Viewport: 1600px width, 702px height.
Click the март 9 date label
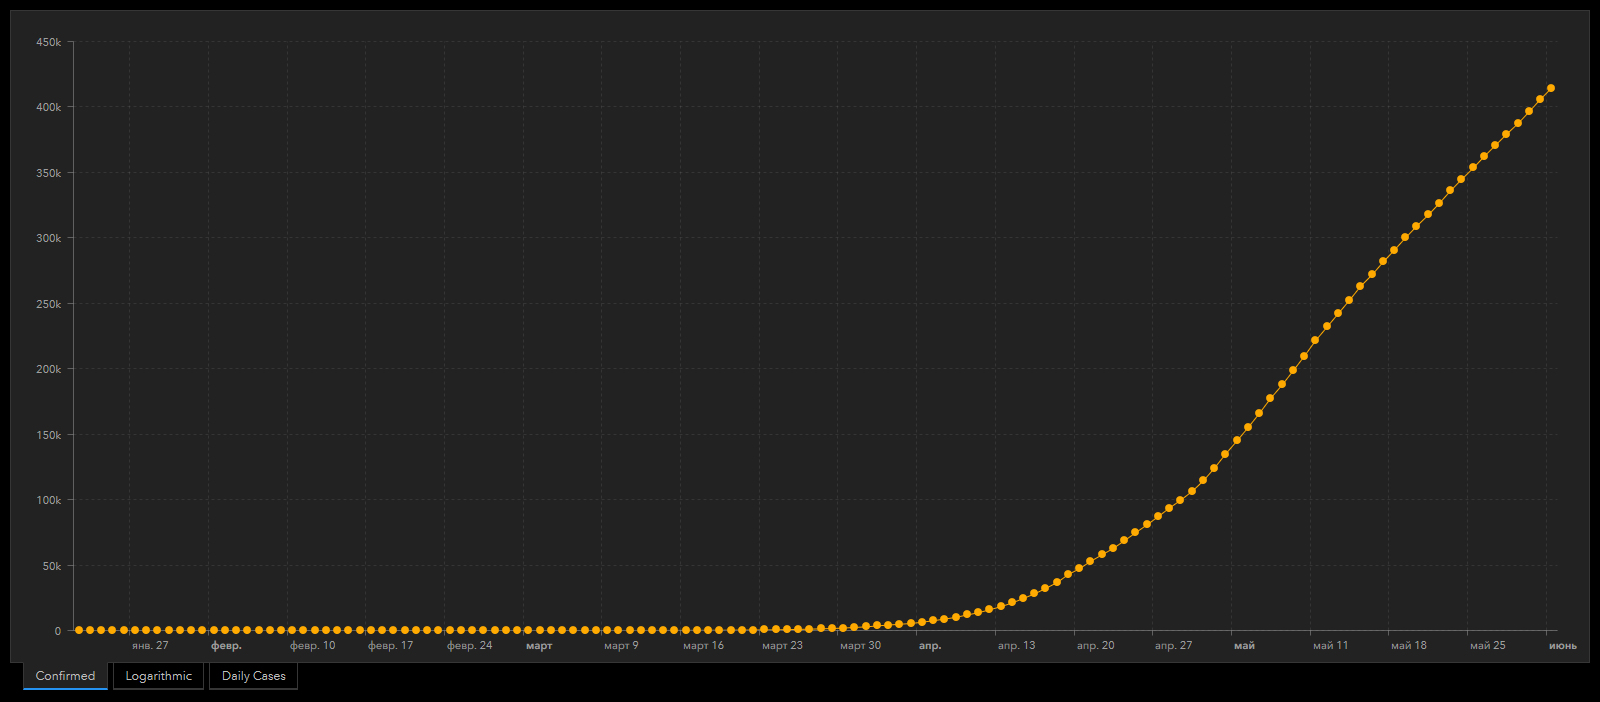tap(621, 646)
